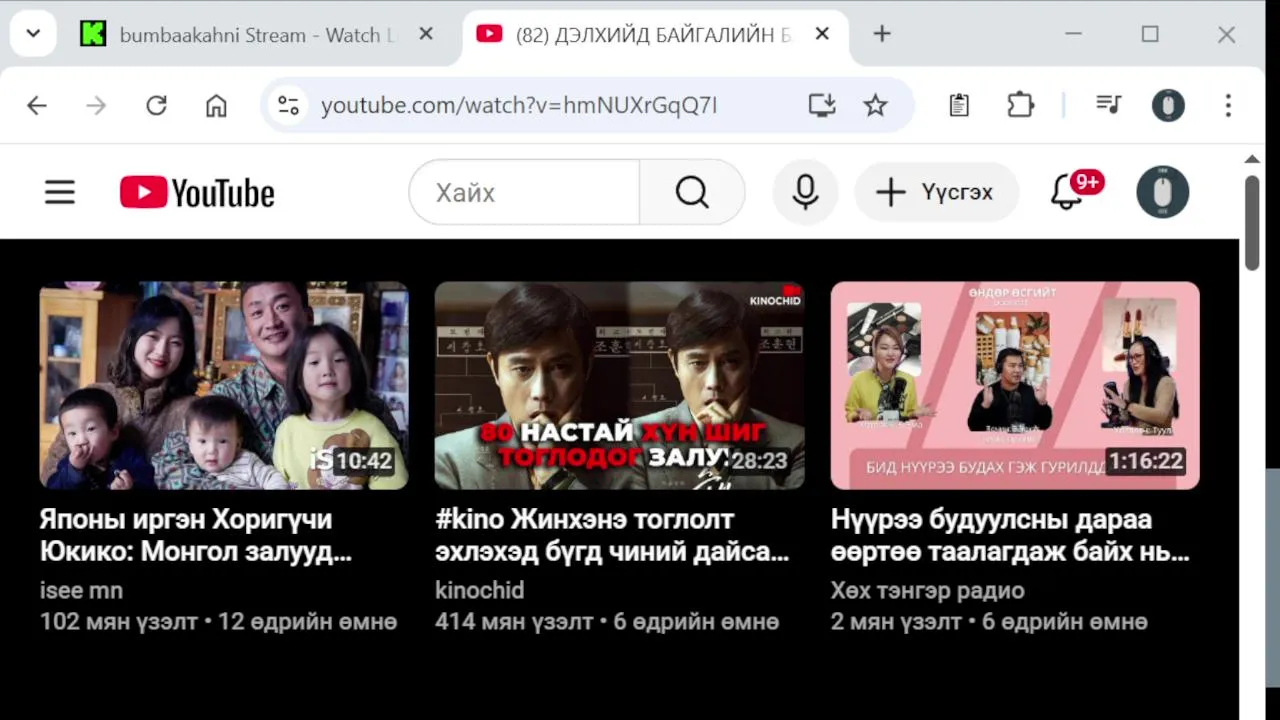
Task: Open the Нүүрээ будуулсны дараа title
Action: tap(1010, 535)
